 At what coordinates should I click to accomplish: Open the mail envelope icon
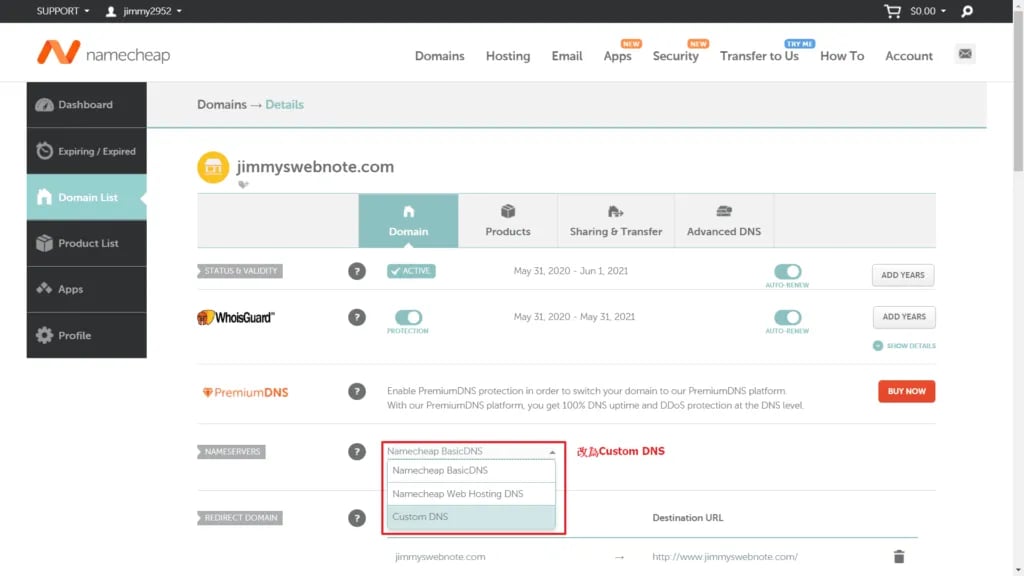pos(965,54)
